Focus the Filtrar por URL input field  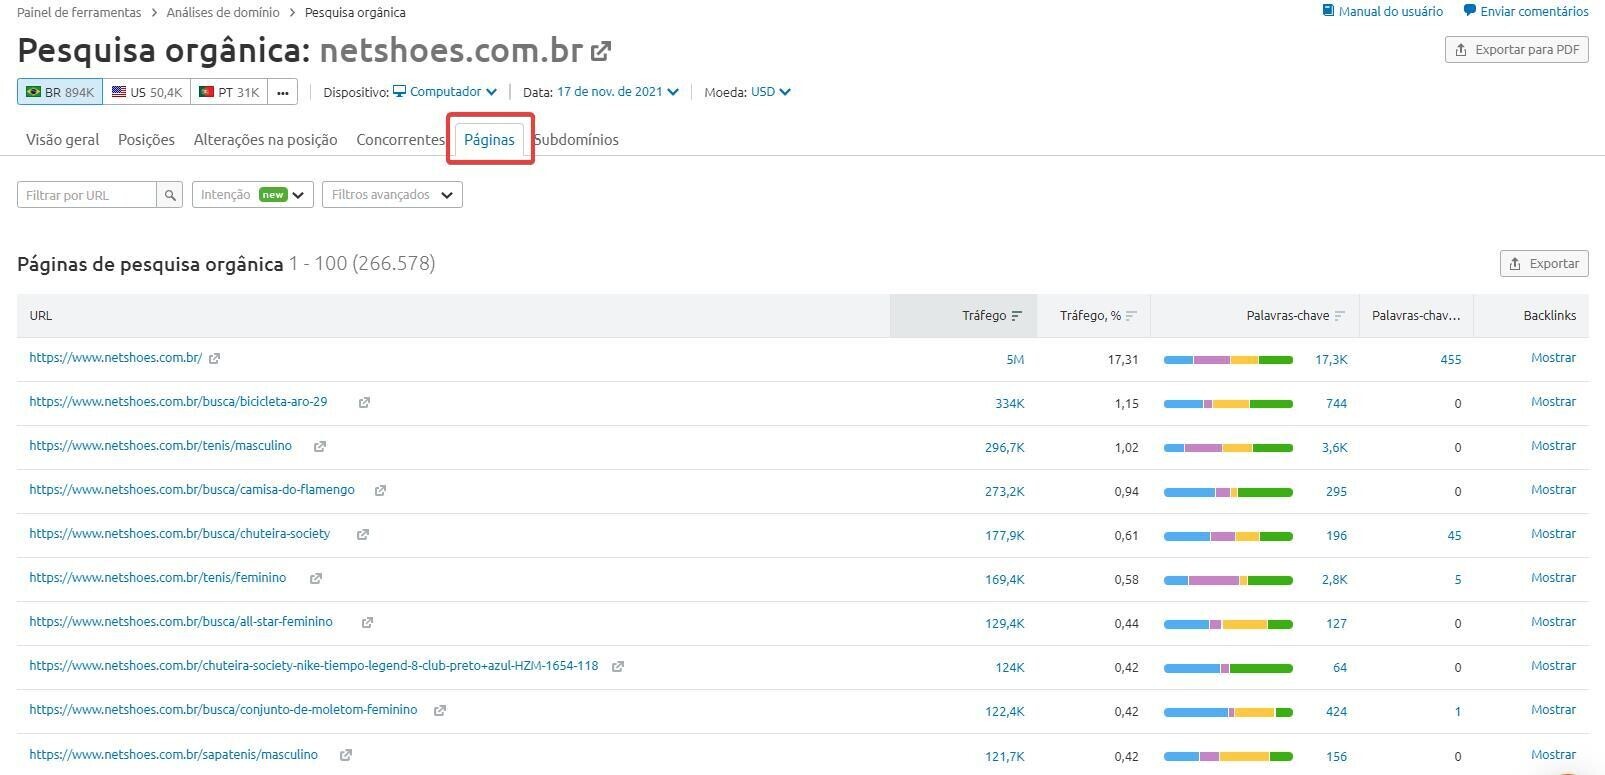coord(87,195)
